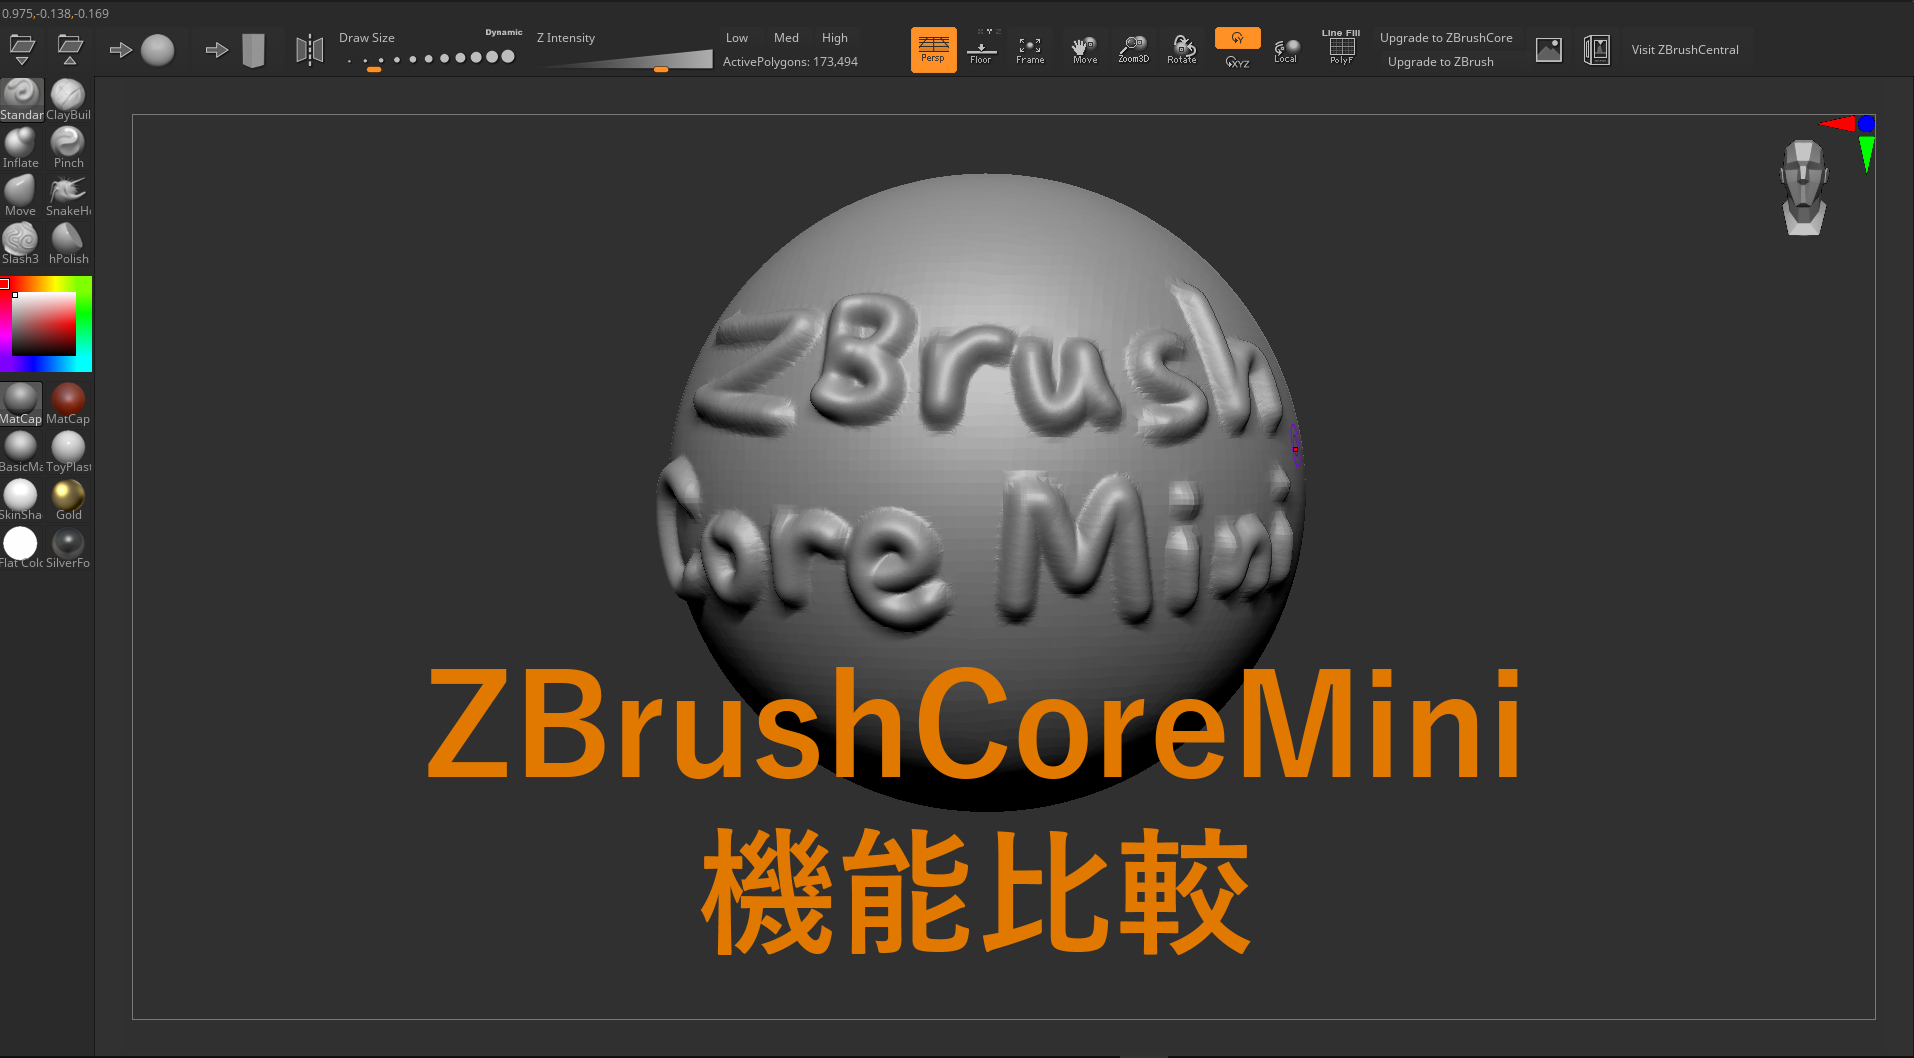
Task: Toggle Local rotation mode
Action: click(1286, 50)
